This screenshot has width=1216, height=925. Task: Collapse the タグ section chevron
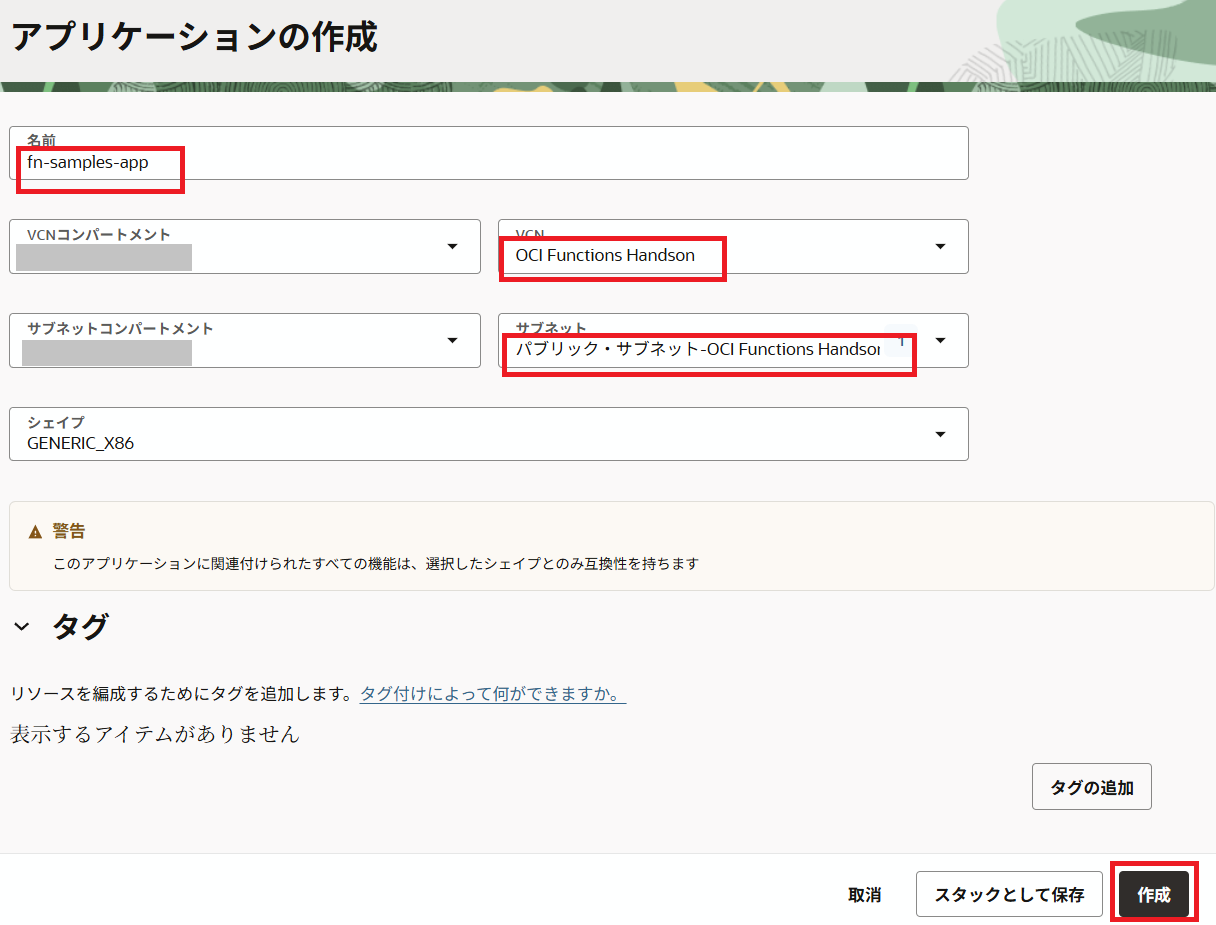coord(22,627)
